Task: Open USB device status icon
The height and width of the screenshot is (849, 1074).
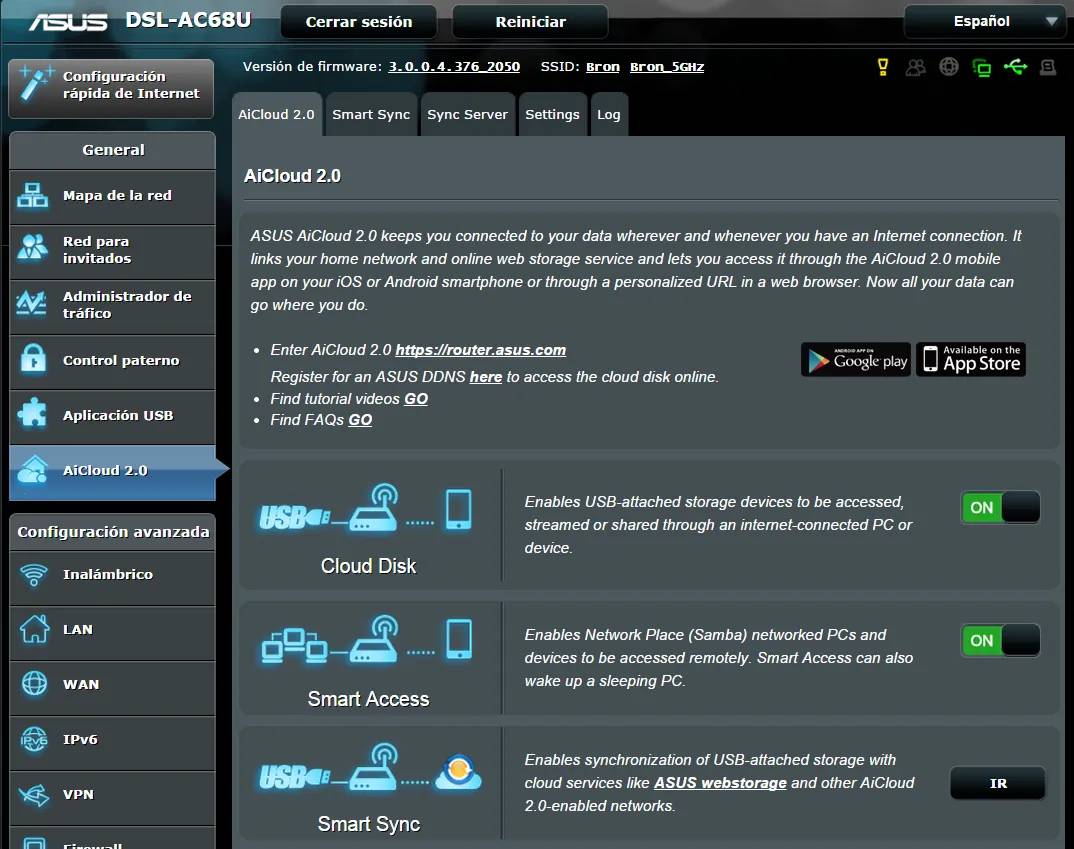Action: point(1015,65)
